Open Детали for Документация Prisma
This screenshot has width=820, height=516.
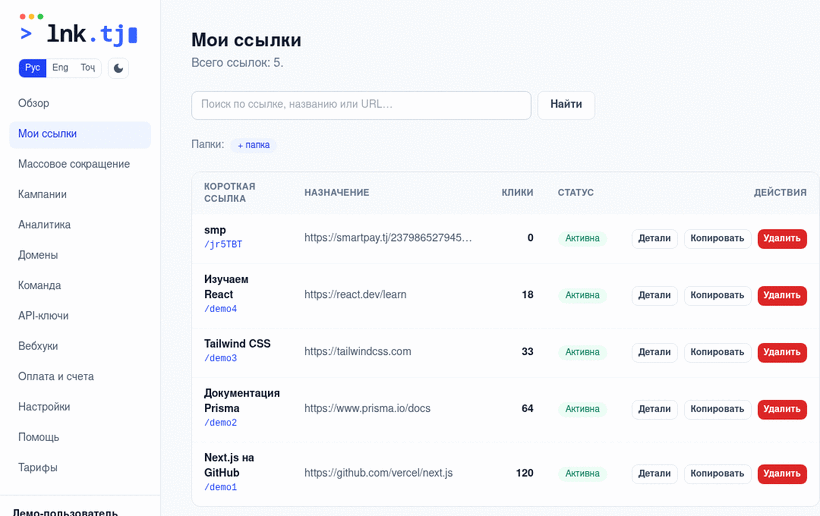click(654, 409)
